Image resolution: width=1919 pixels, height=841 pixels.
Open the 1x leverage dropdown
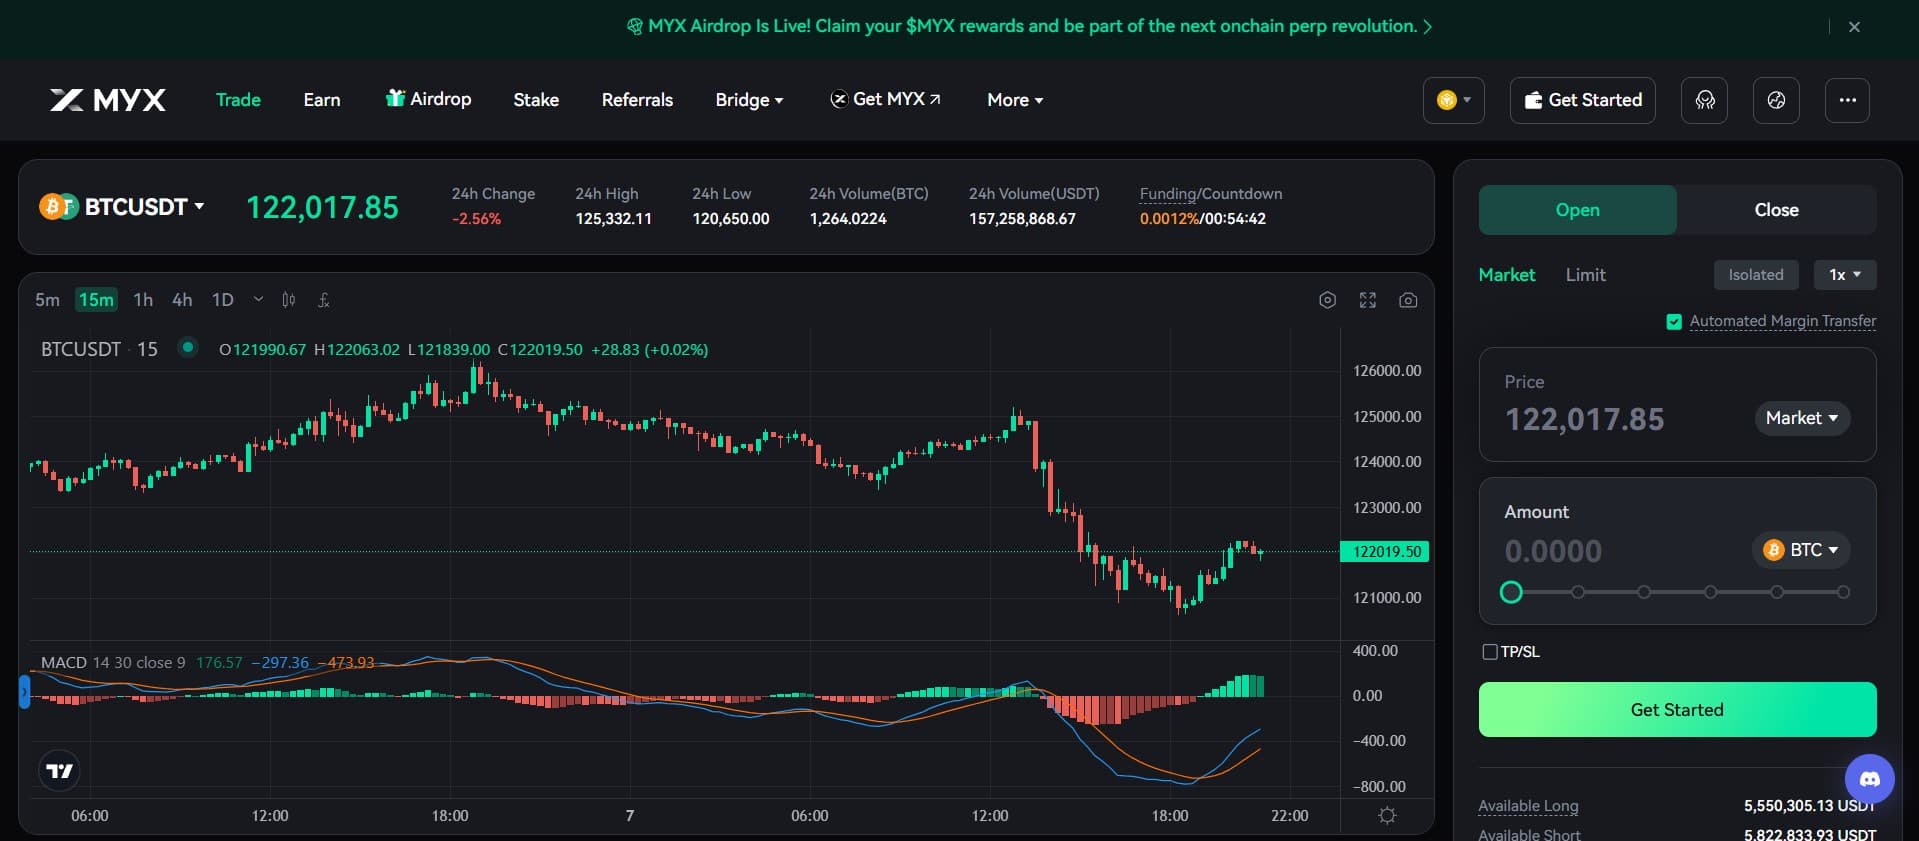click(x=1845, y=275)
